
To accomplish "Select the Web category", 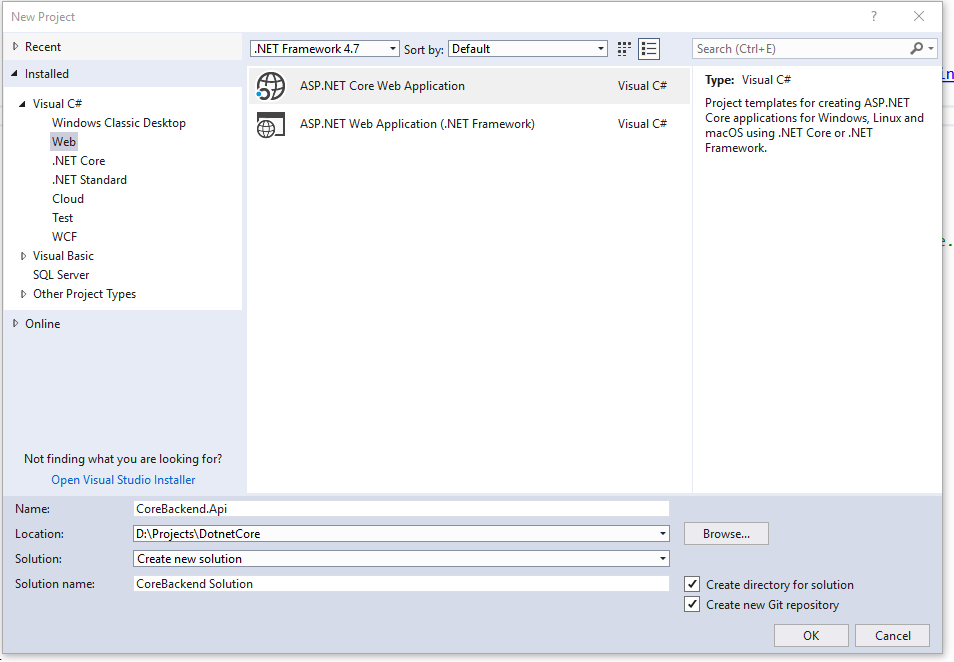I will (64, 142).
